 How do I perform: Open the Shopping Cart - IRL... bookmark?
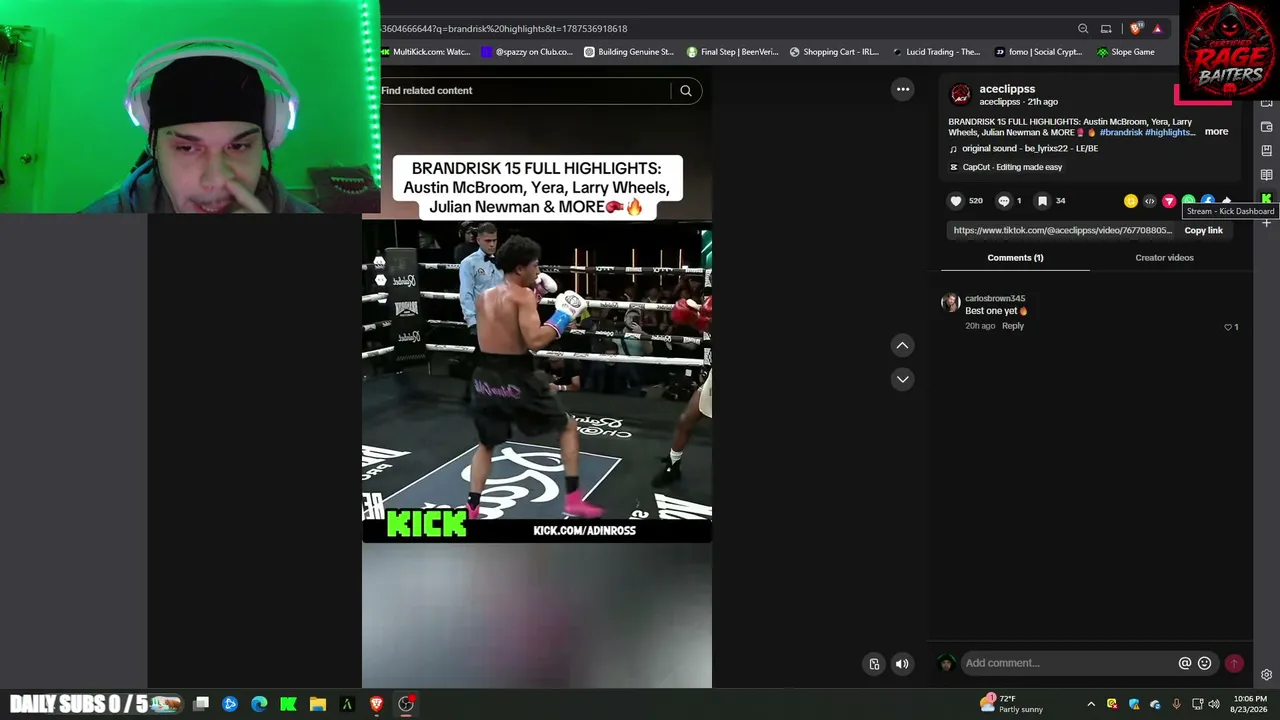[x=834, y=52]
